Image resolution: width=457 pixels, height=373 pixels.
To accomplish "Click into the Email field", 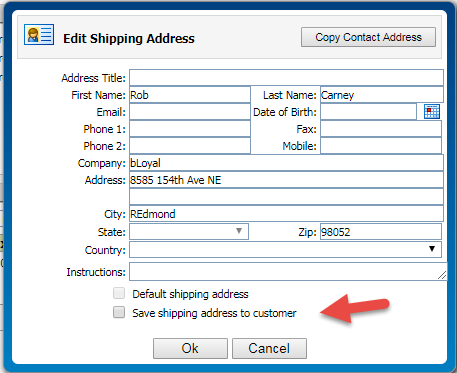I will click(x=190, y=112).
